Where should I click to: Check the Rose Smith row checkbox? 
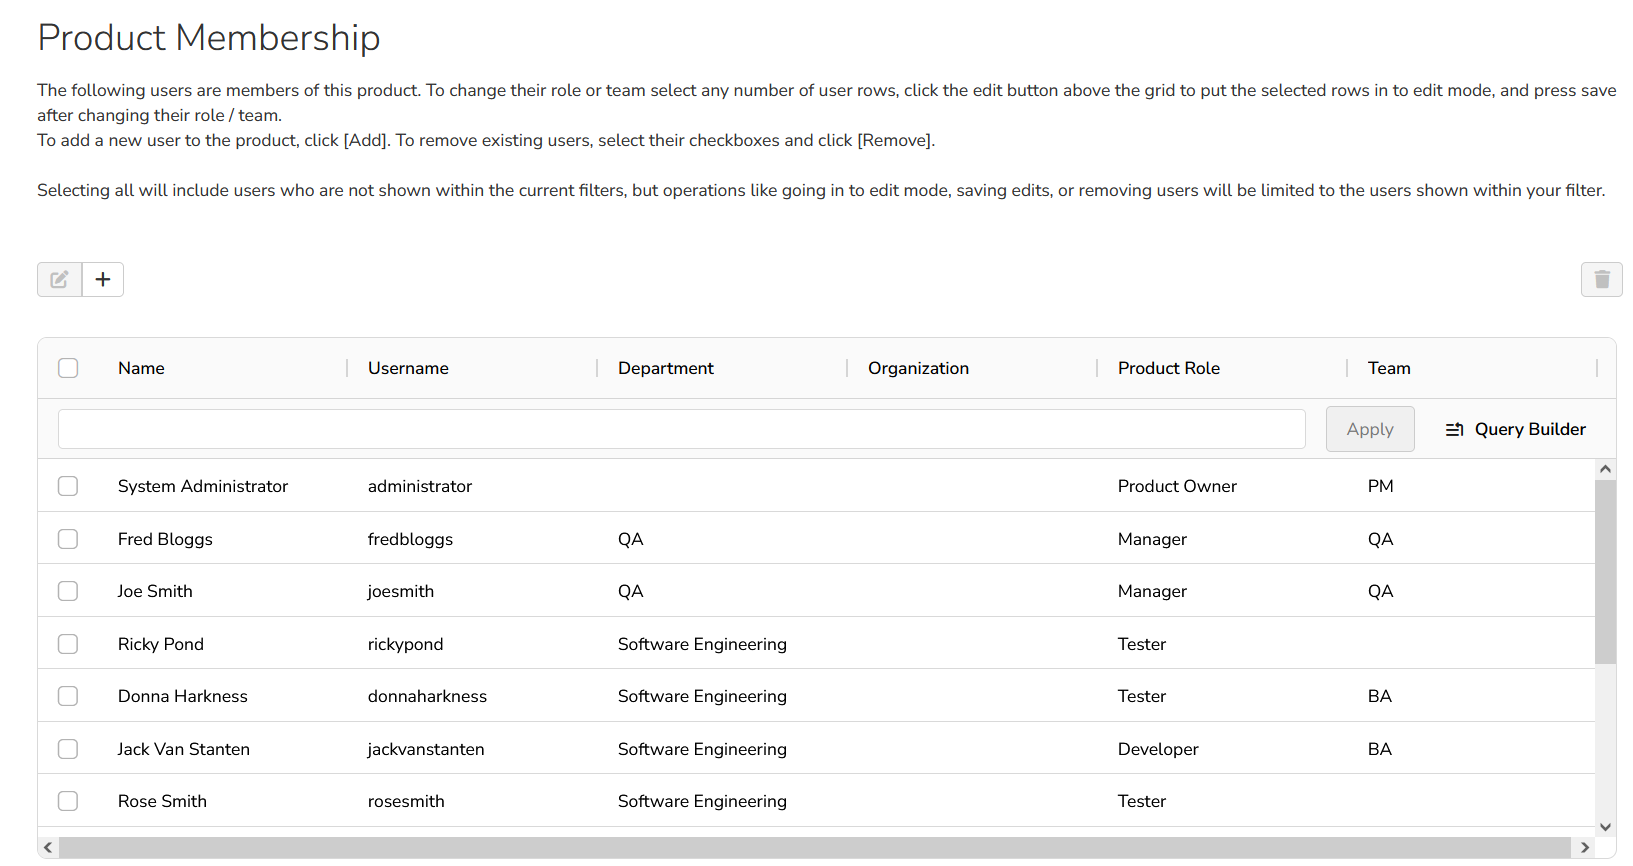[68, 801]
